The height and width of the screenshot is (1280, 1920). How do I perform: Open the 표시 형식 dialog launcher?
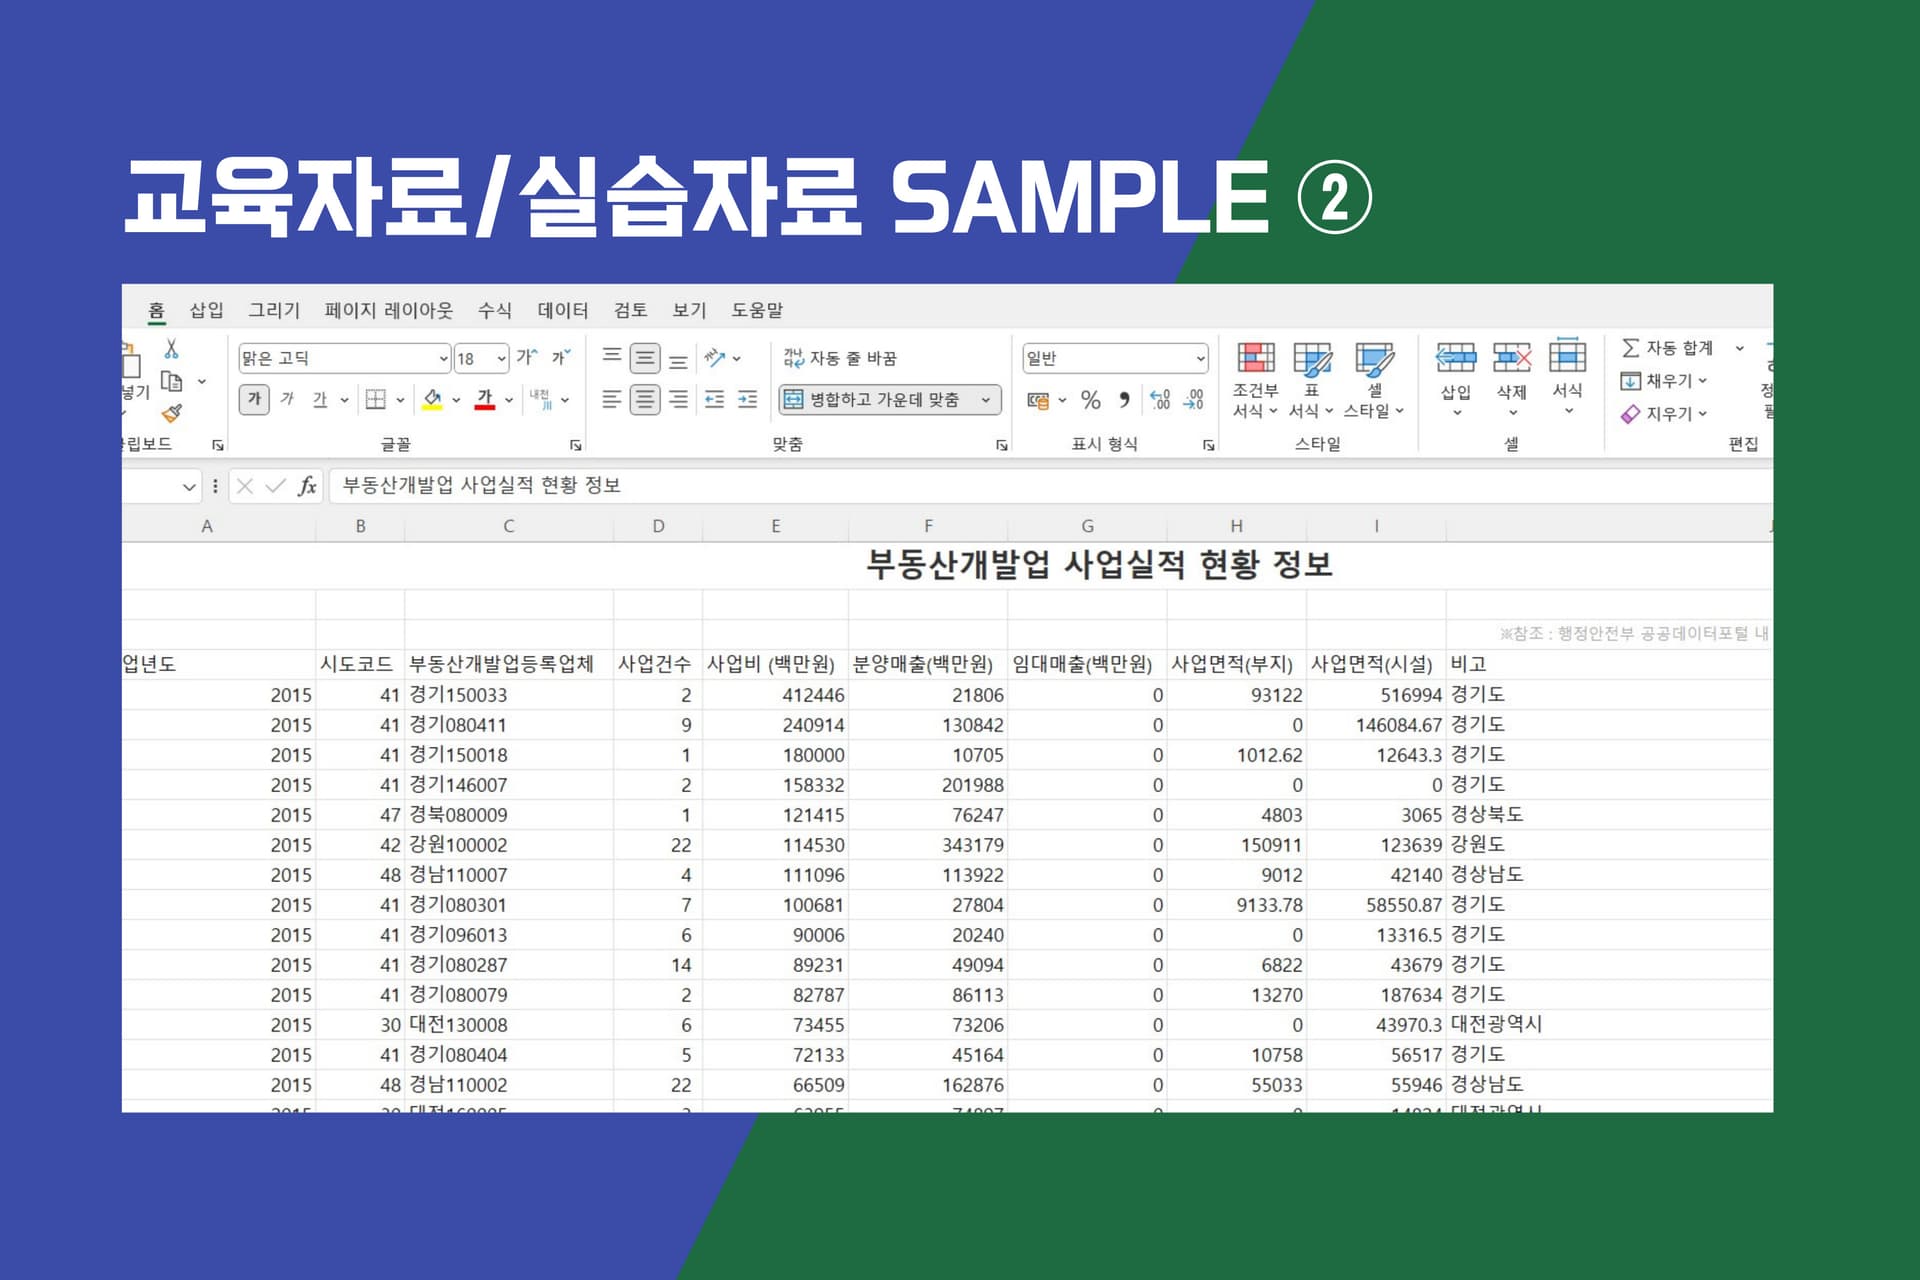1209,445
